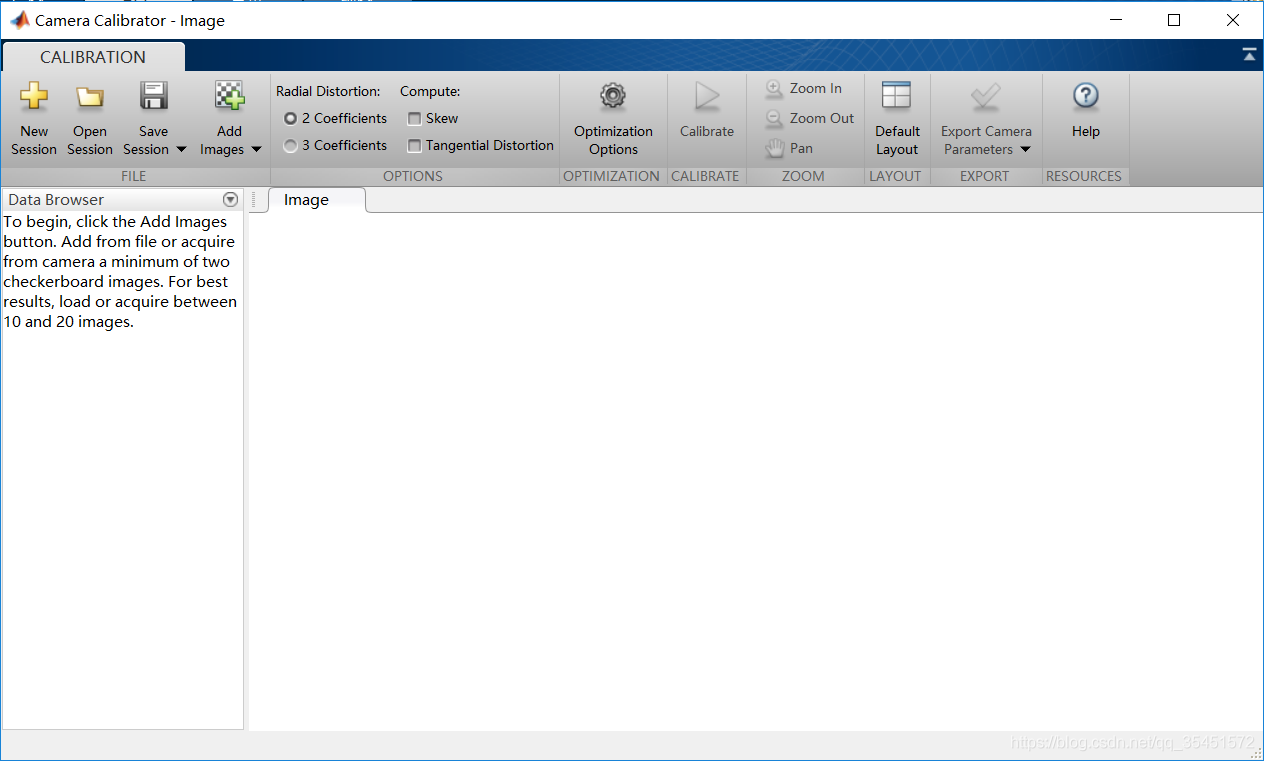Image resolution: width=1264 pixels, height=761 pixels.
Task: Click the Add Images checkerboard icon
Action: (230, 96)
